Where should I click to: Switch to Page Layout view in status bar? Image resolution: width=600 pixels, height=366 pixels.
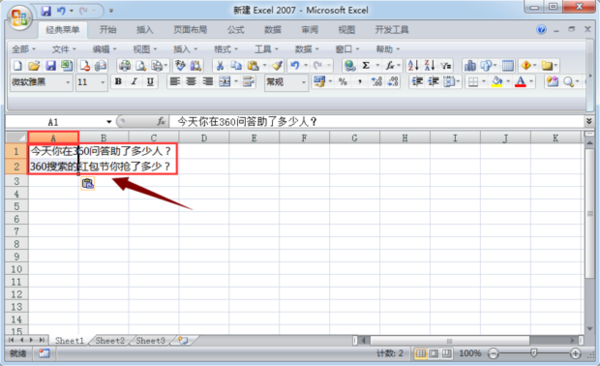click(434, 353)
